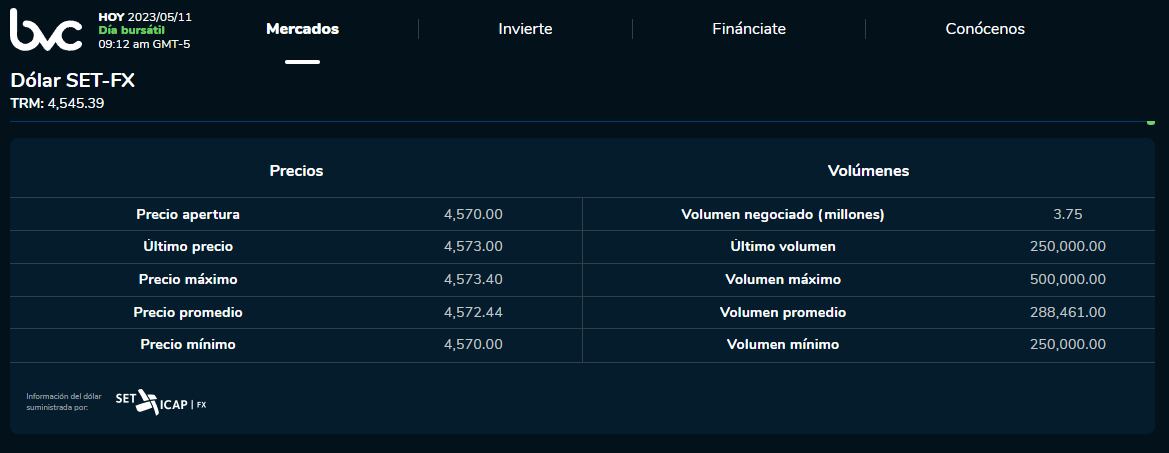Click the Último precio value 4,573.00
1169x453 pixels.
[x=473, y=246]
